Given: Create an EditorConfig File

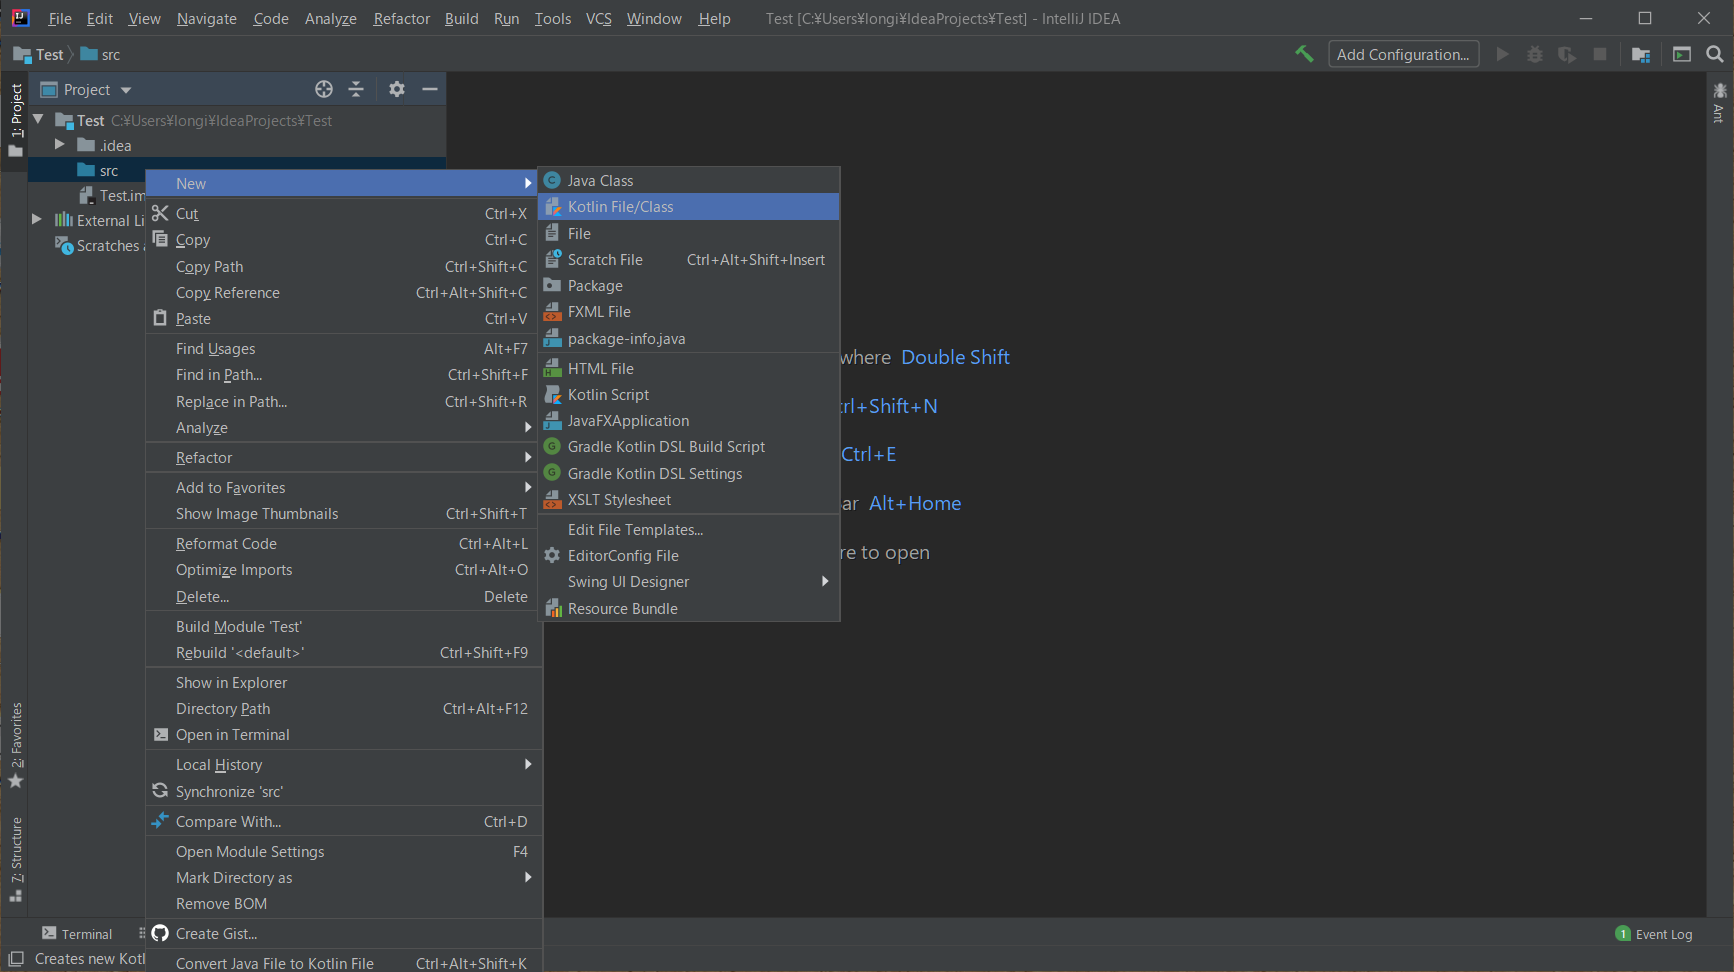Looking at the screenshot, I should click(x=688, y=555).
